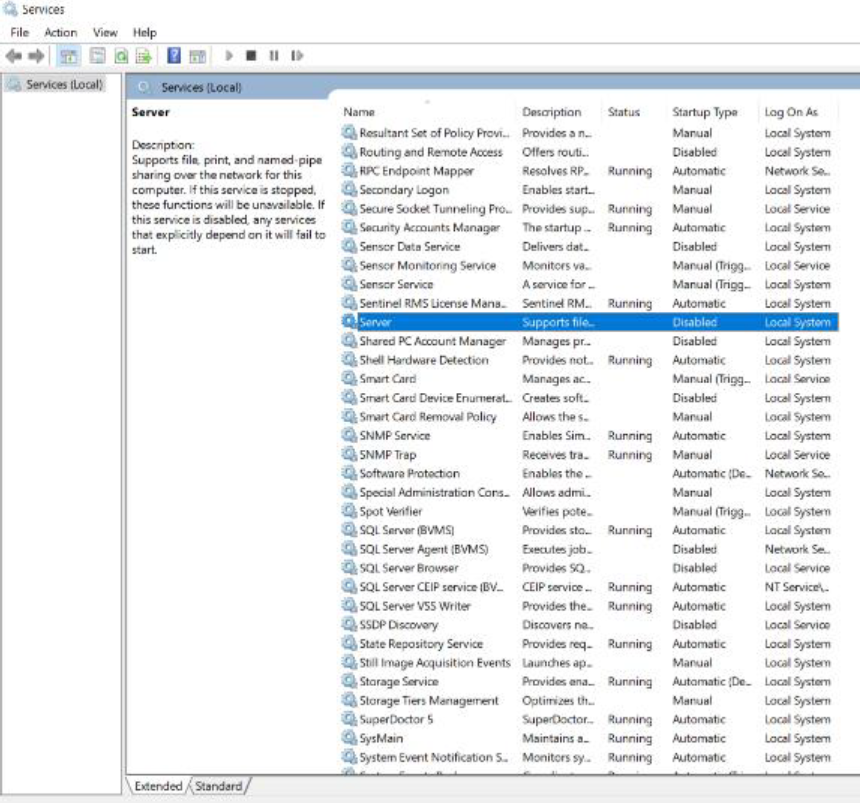Switch to the Standard tab
860x803 pixels.
pyautogui.click(x=220, y=786)
